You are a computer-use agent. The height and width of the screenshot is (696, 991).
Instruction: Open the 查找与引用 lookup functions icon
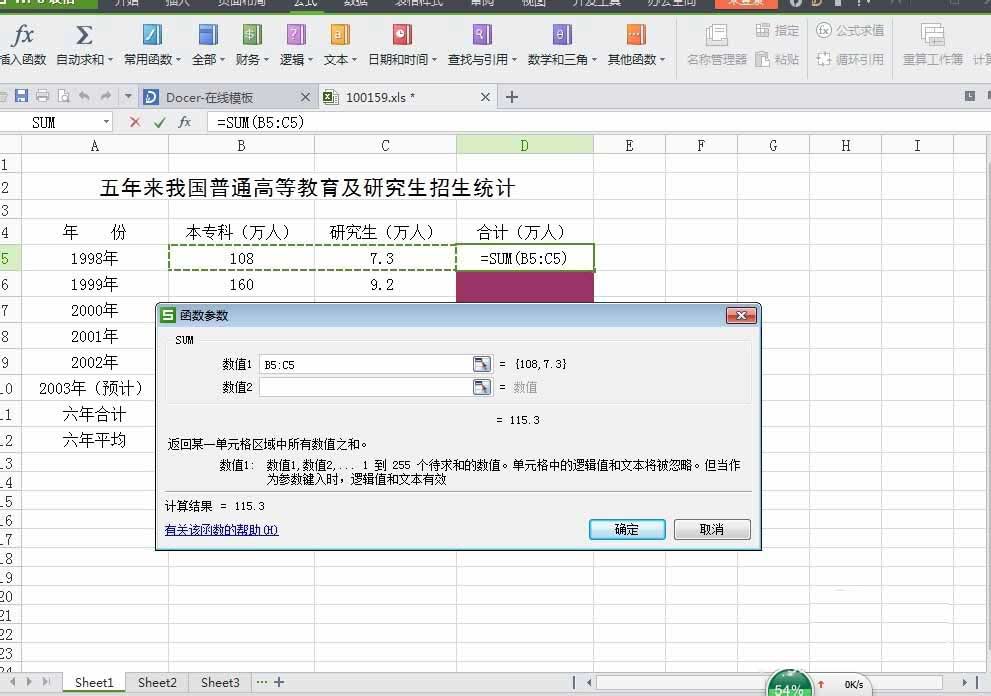(x=482, y=35)
